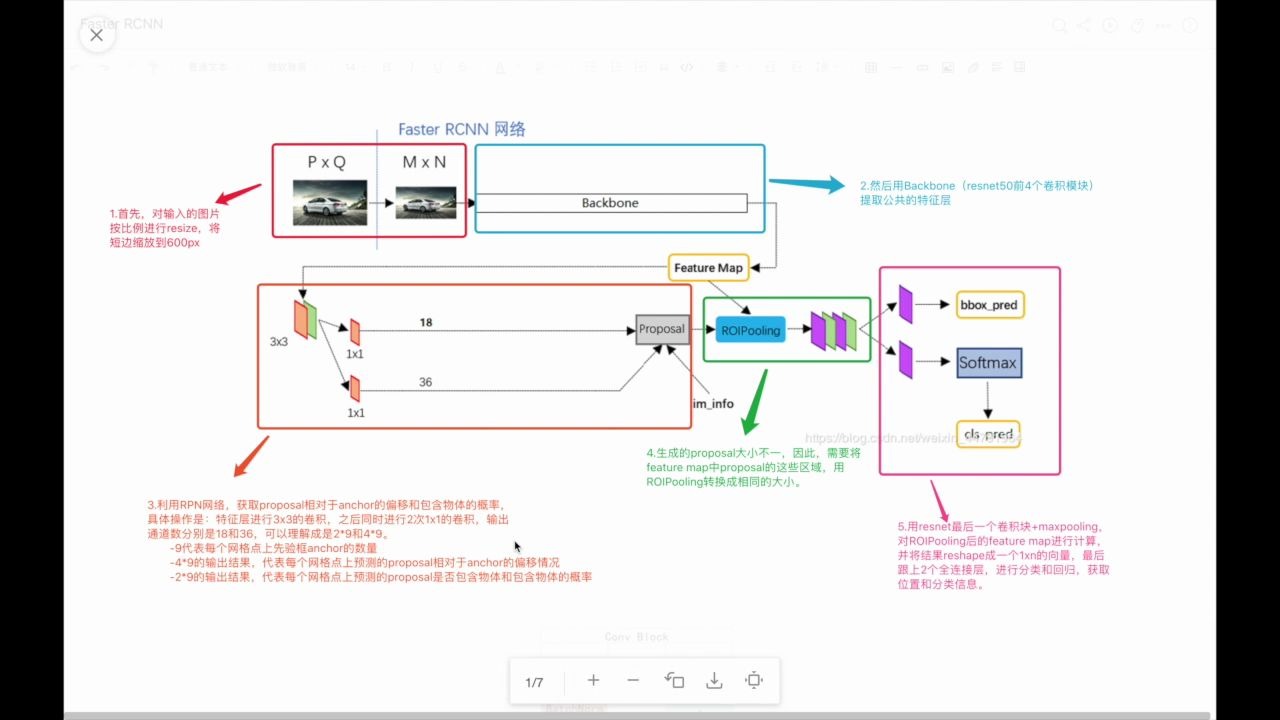
Task: Rotate the page with the rotate icon
Action: pyautogui.click(x=674, y=679)
